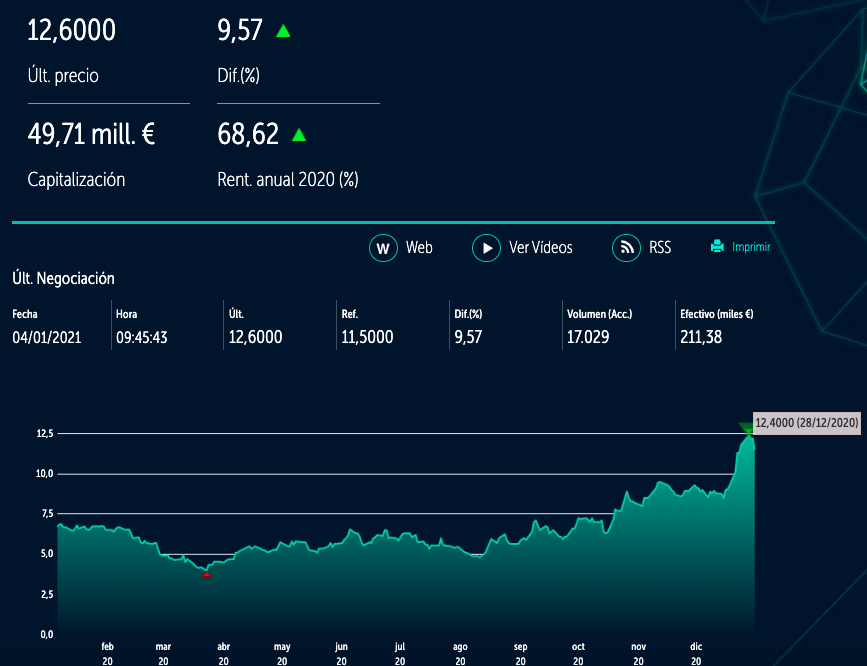
Task: Click the play icon for Ver Vídeos
Action: pyautogui.click(x=486, y=247)
